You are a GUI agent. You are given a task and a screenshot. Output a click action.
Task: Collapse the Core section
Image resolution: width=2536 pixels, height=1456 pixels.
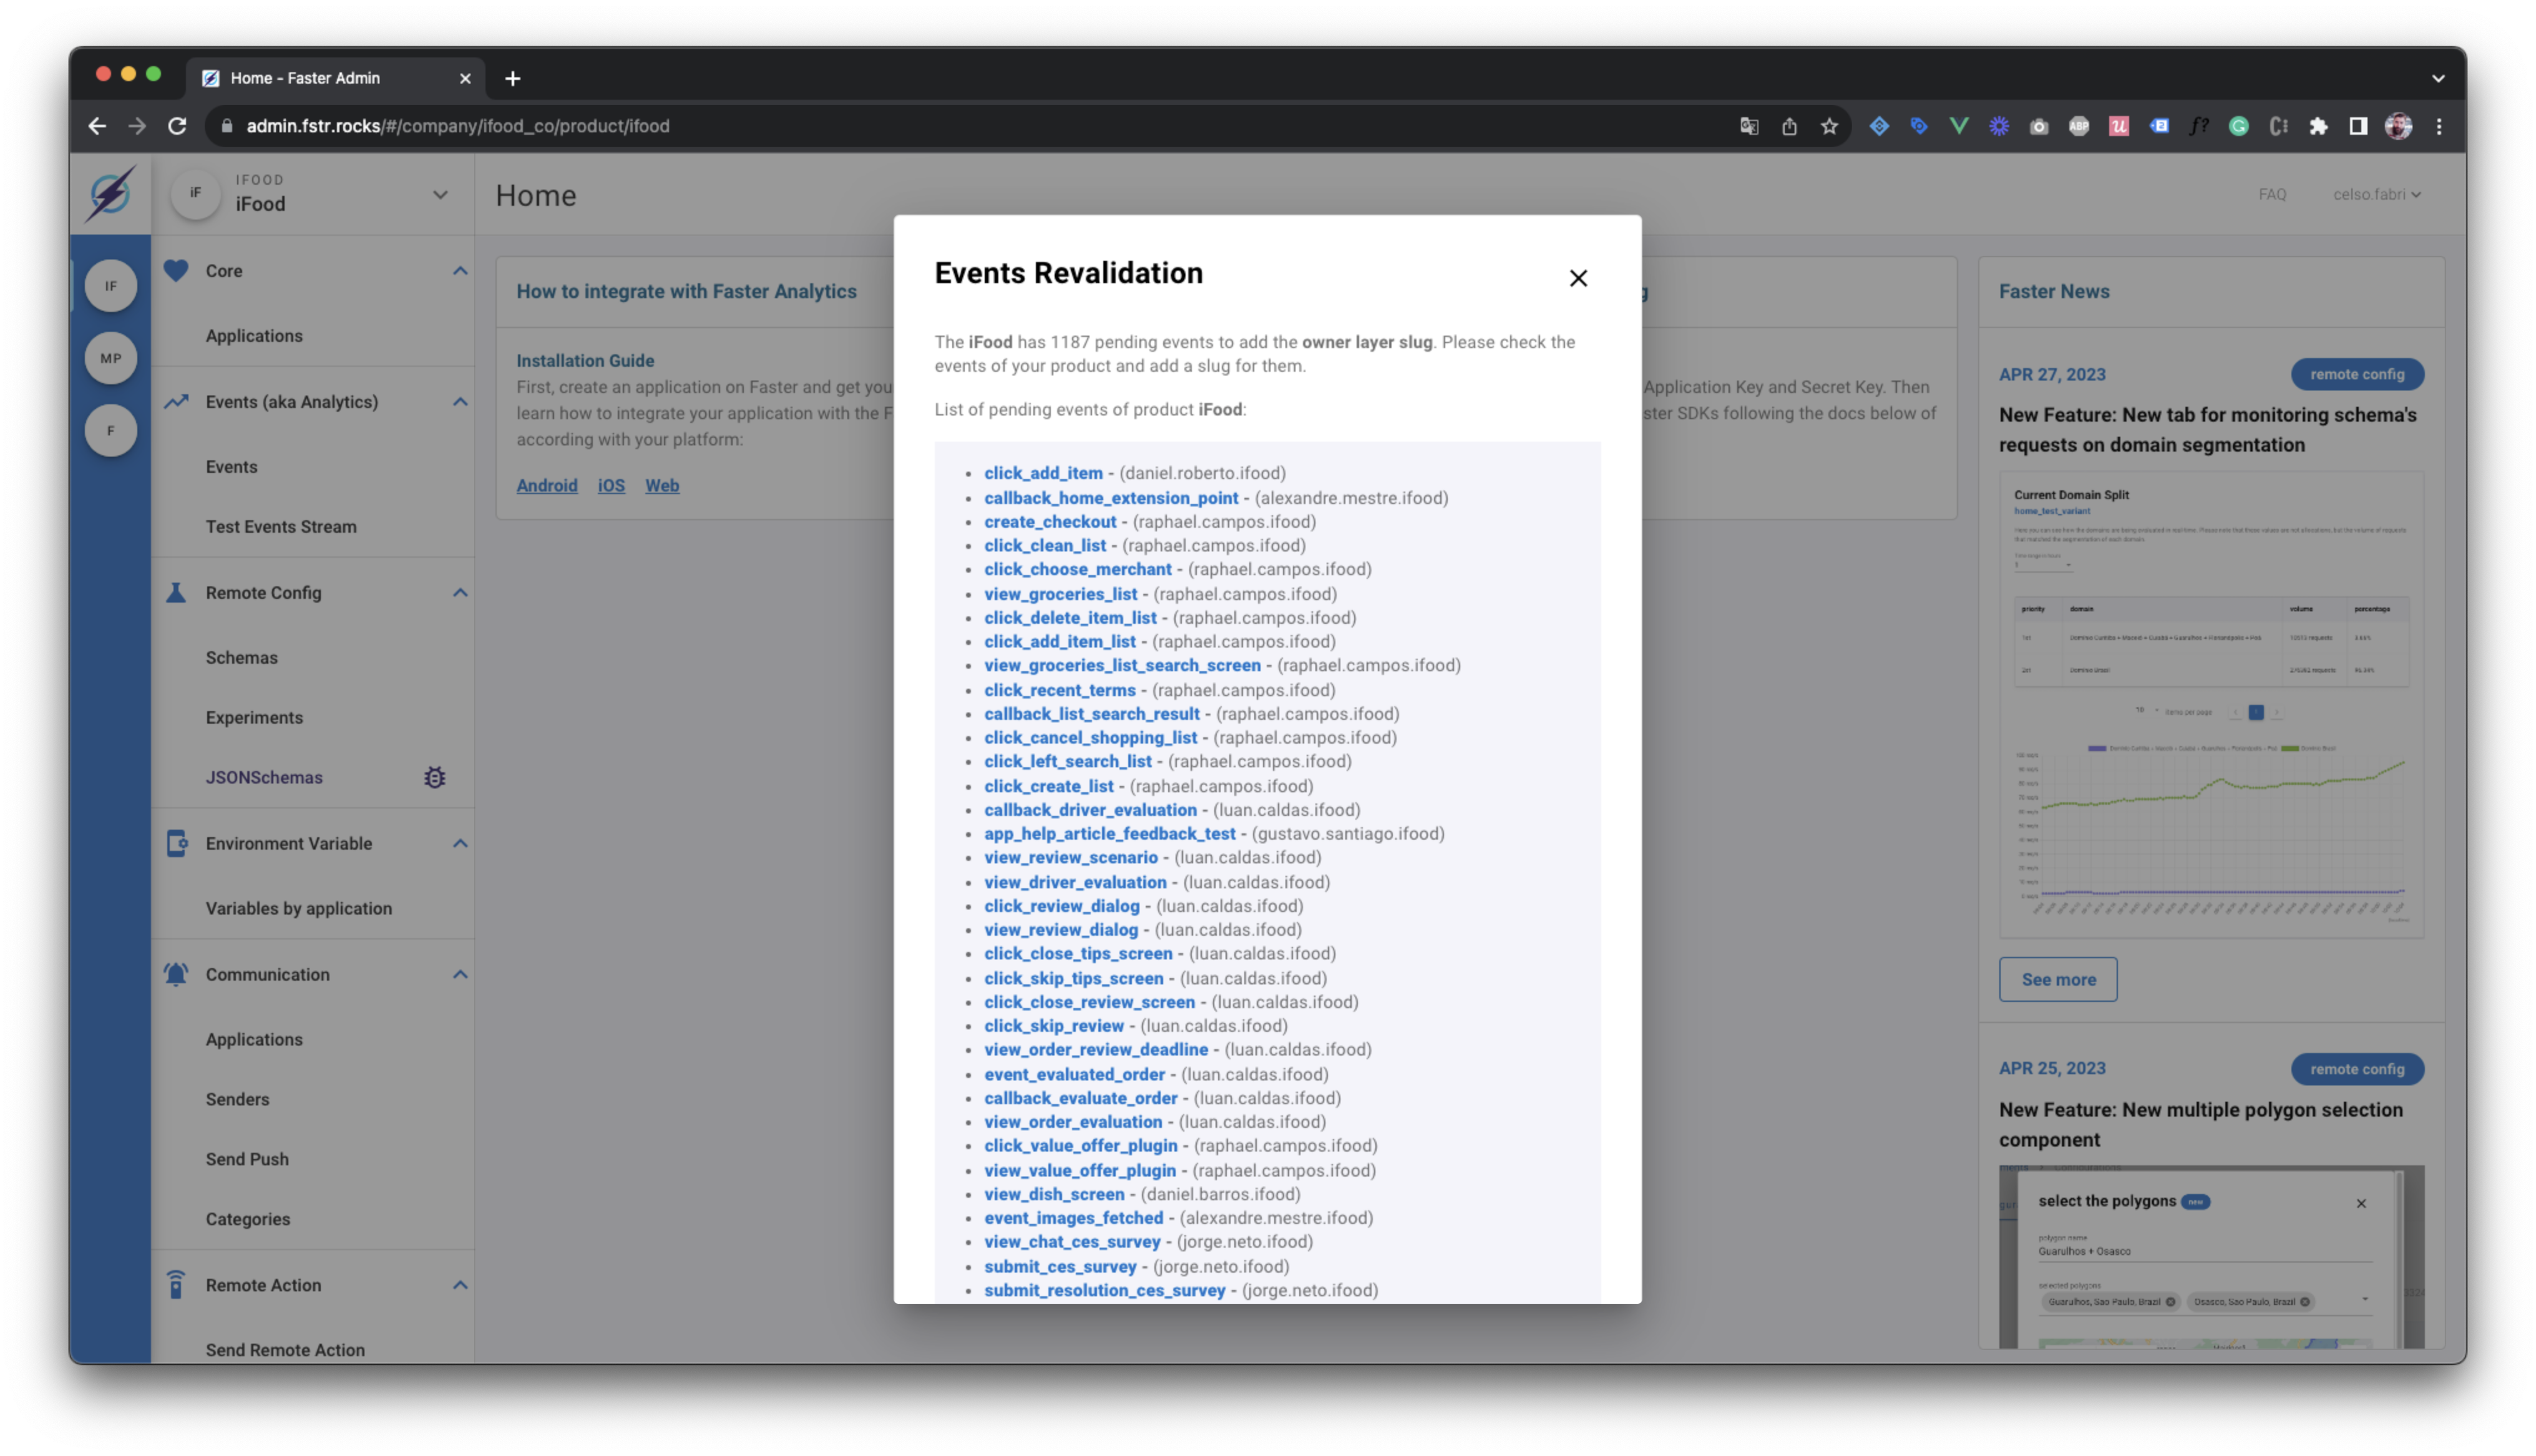click(460, 271)
